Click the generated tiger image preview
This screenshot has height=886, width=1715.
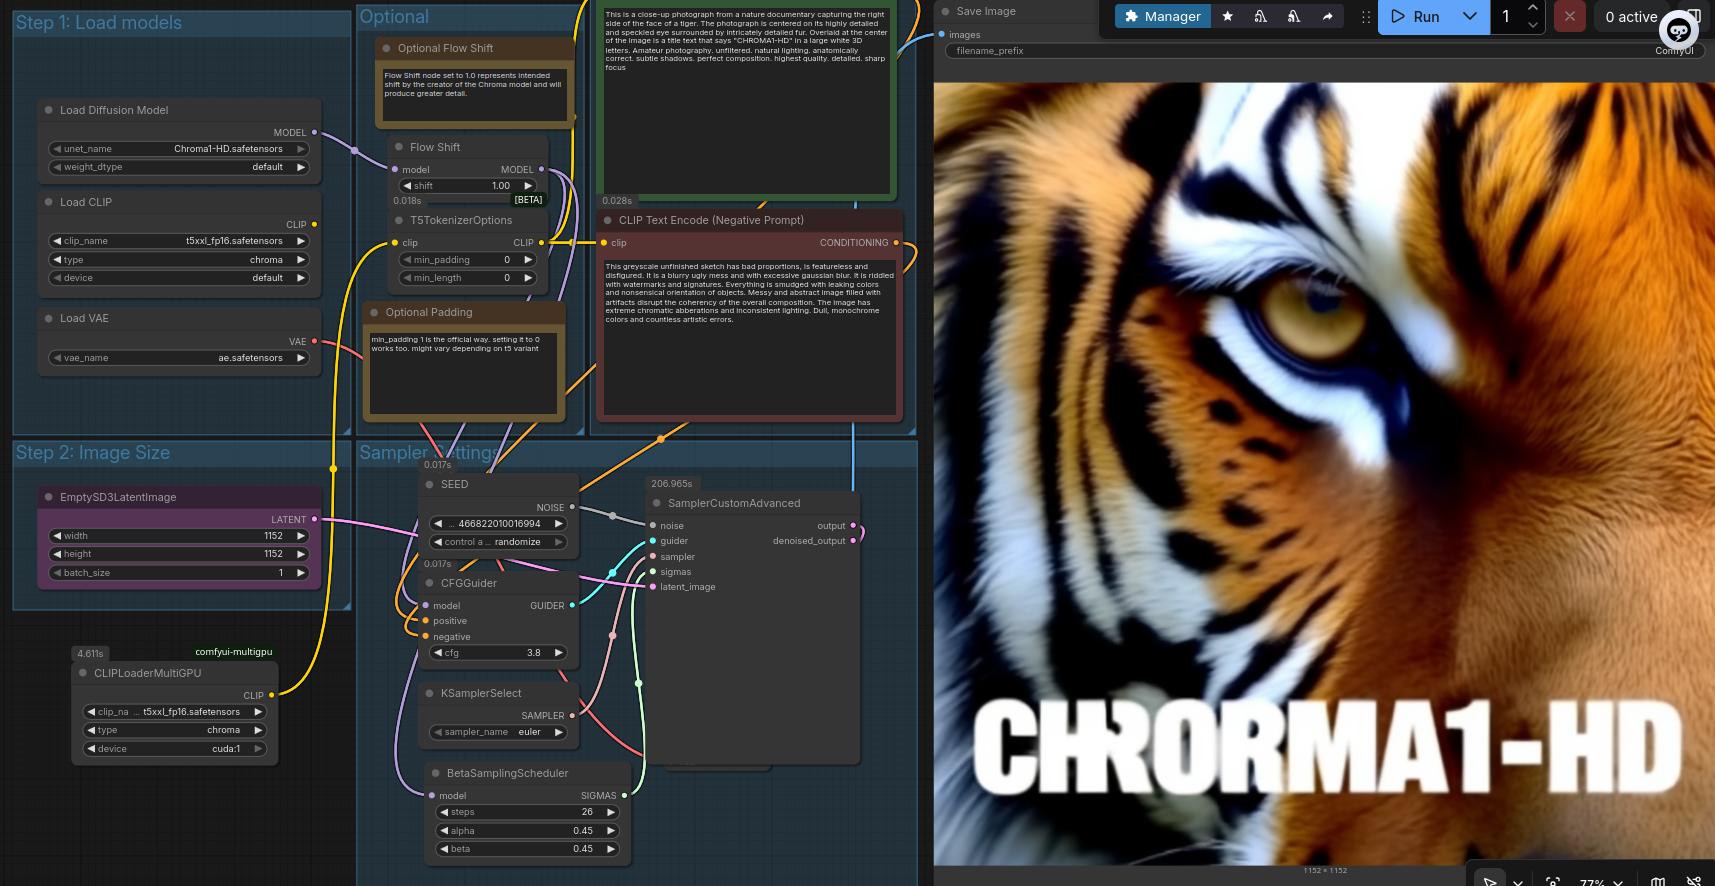click(x=1324, y=474)
